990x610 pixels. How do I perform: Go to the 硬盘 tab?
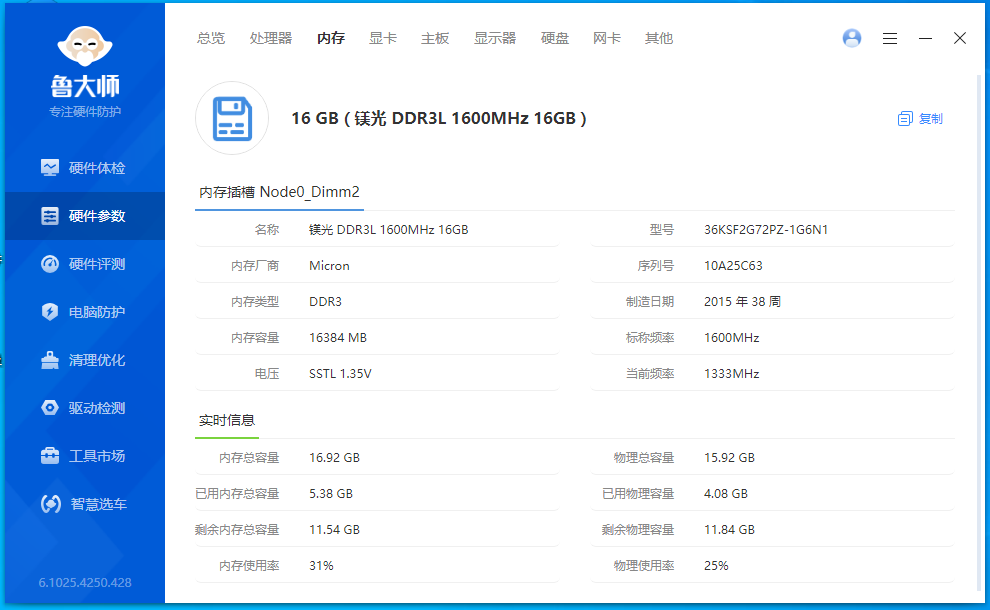[x=555, y=38]
